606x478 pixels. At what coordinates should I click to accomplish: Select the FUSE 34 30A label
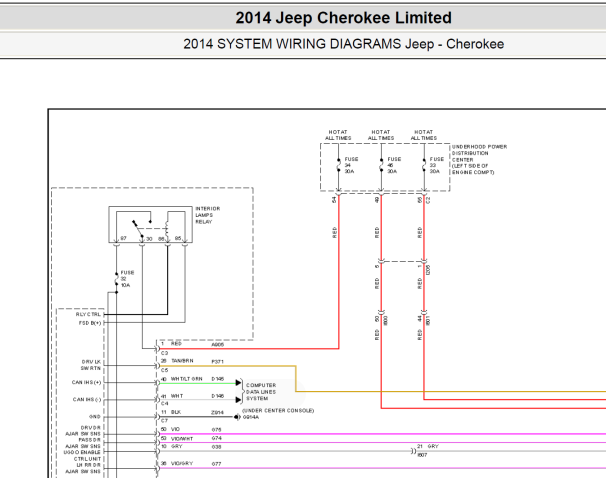pyautogui.click(x=351, y=165)
